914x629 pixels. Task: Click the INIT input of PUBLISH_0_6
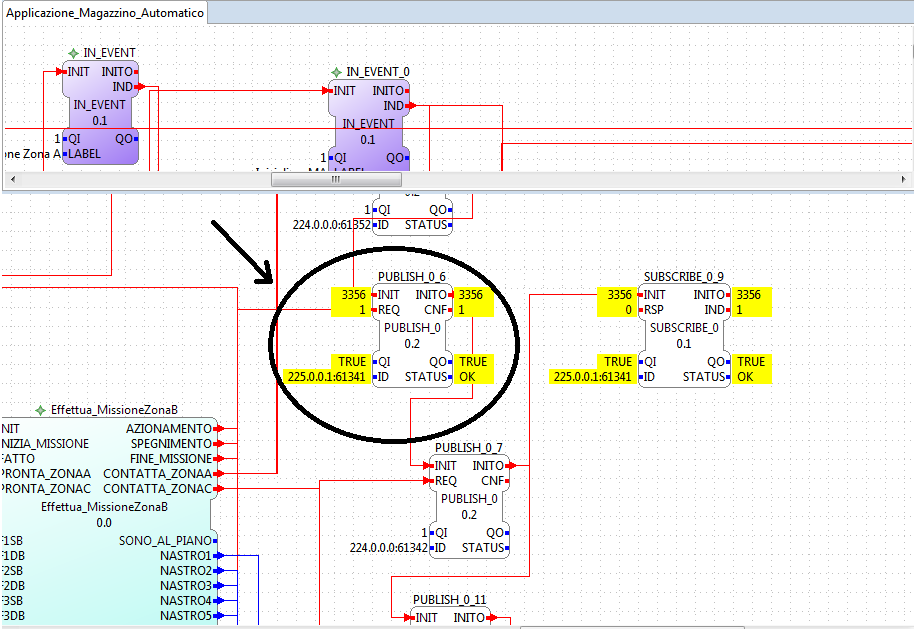point(388,295)
